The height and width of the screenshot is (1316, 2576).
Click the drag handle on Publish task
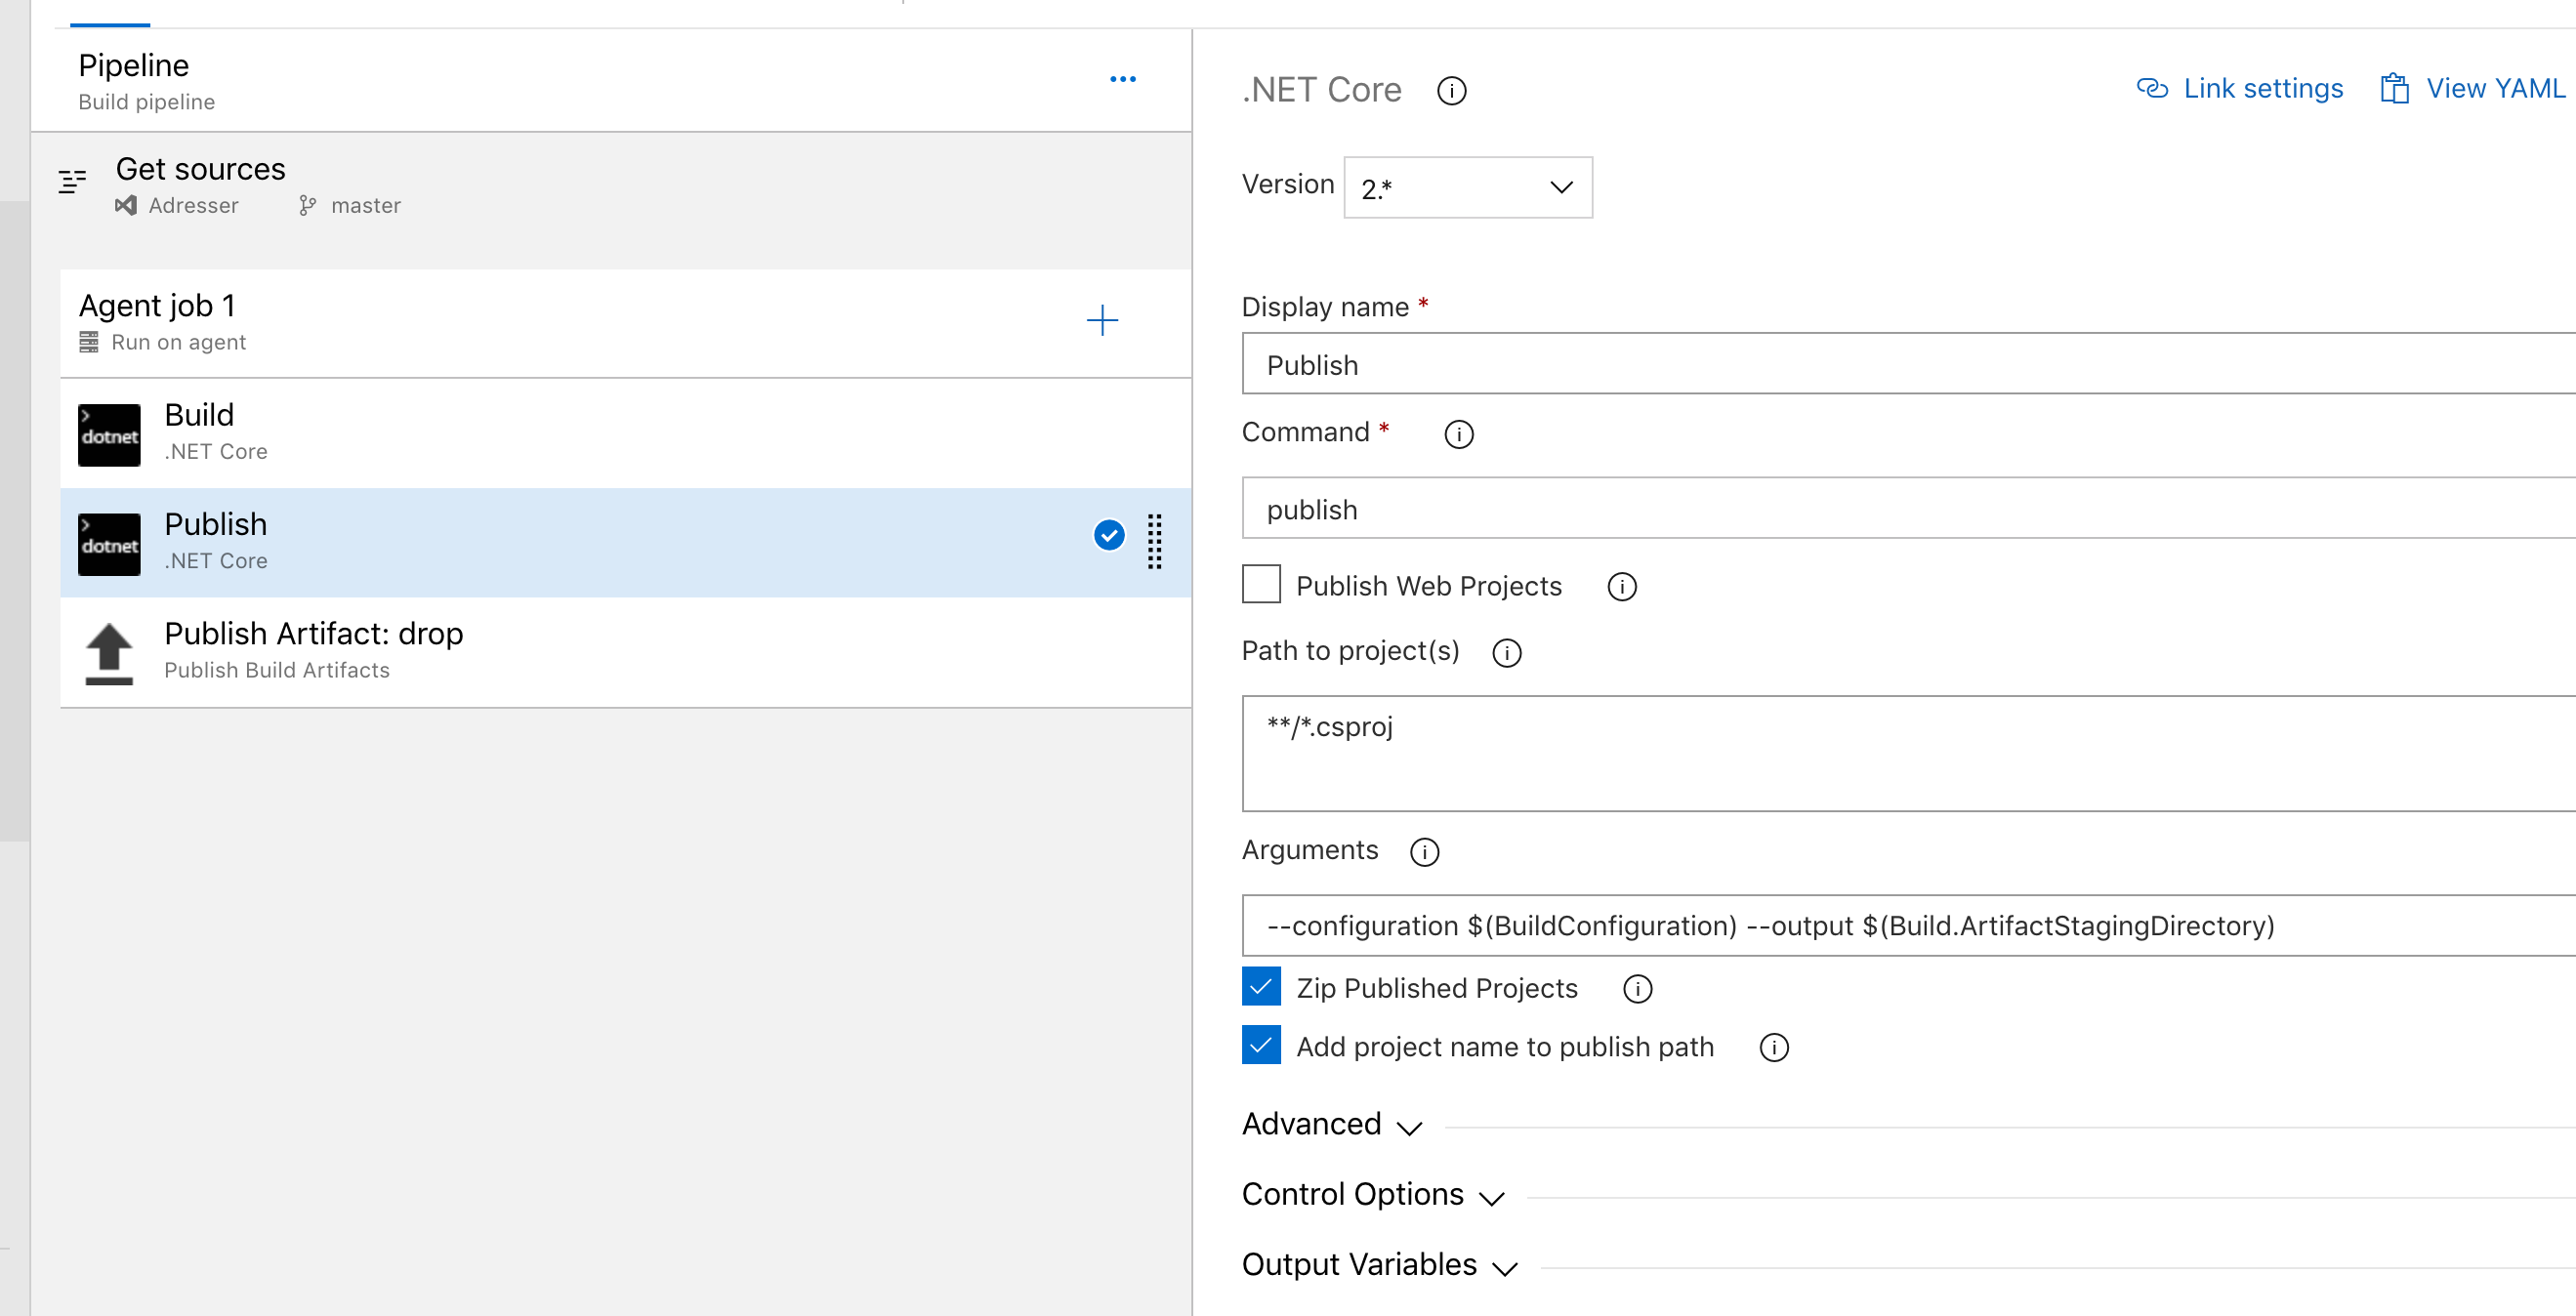1154,542
